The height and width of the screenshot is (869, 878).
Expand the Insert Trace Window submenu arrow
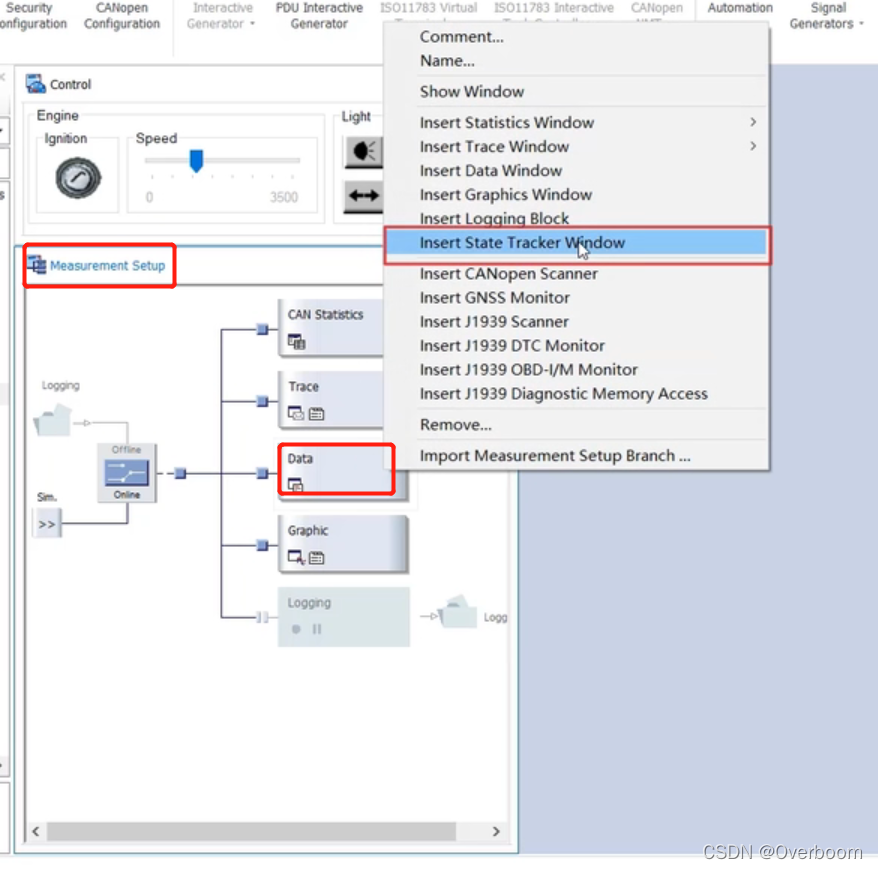[753, 146]
